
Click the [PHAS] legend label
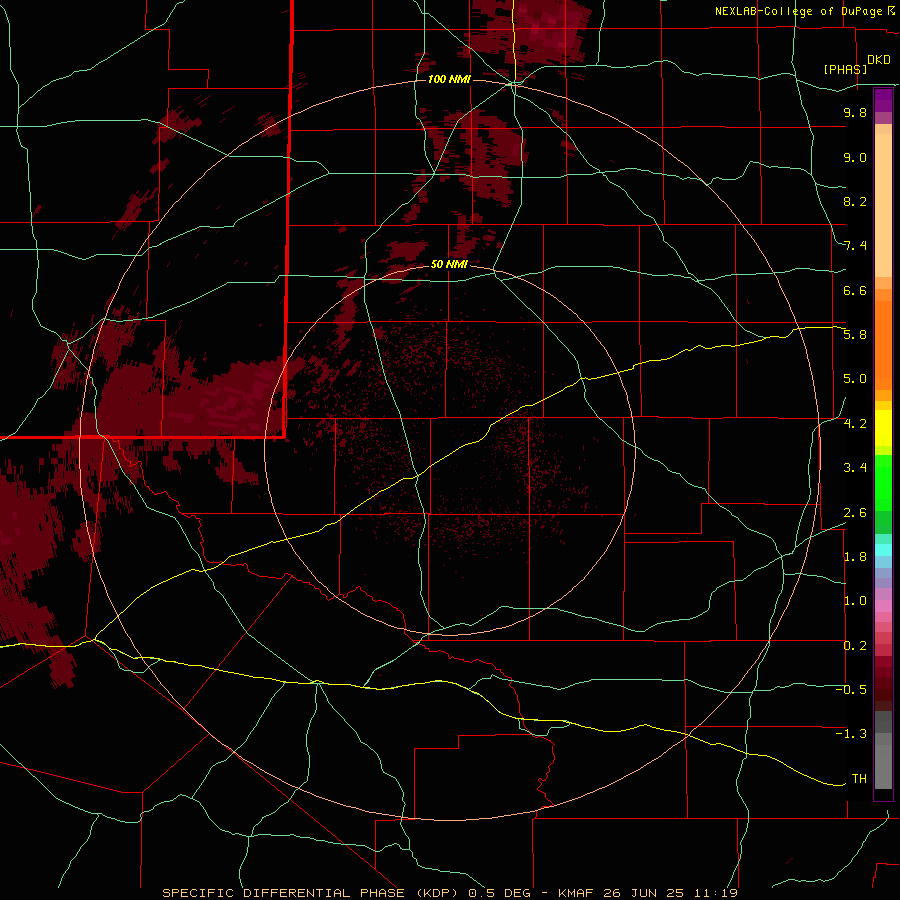845,69
